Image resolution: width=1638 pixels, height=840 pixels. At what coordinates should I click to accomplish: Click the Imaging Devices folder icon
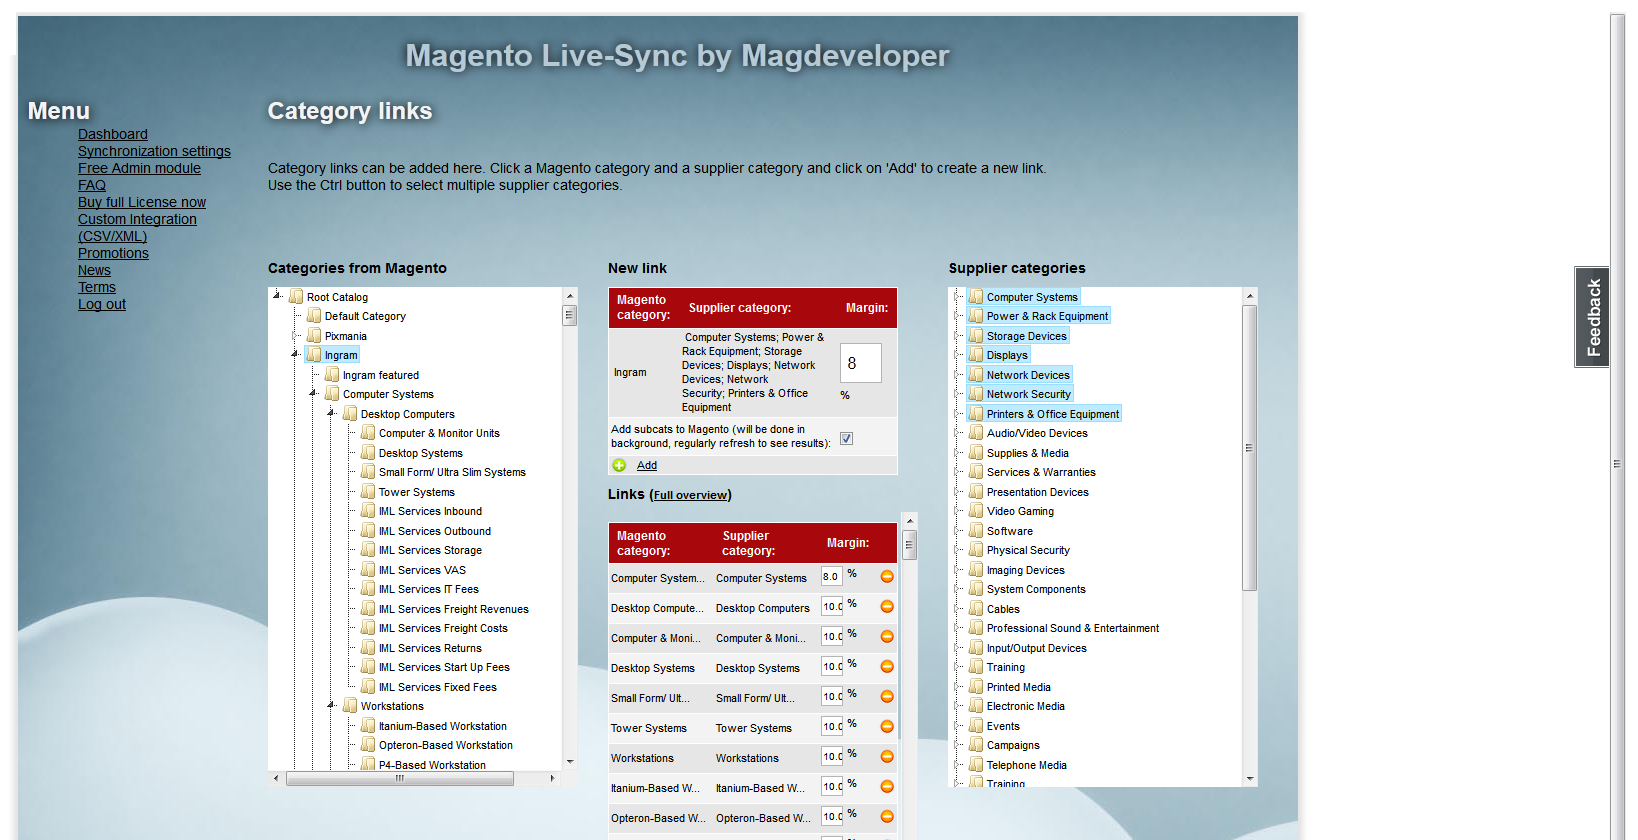976,569
